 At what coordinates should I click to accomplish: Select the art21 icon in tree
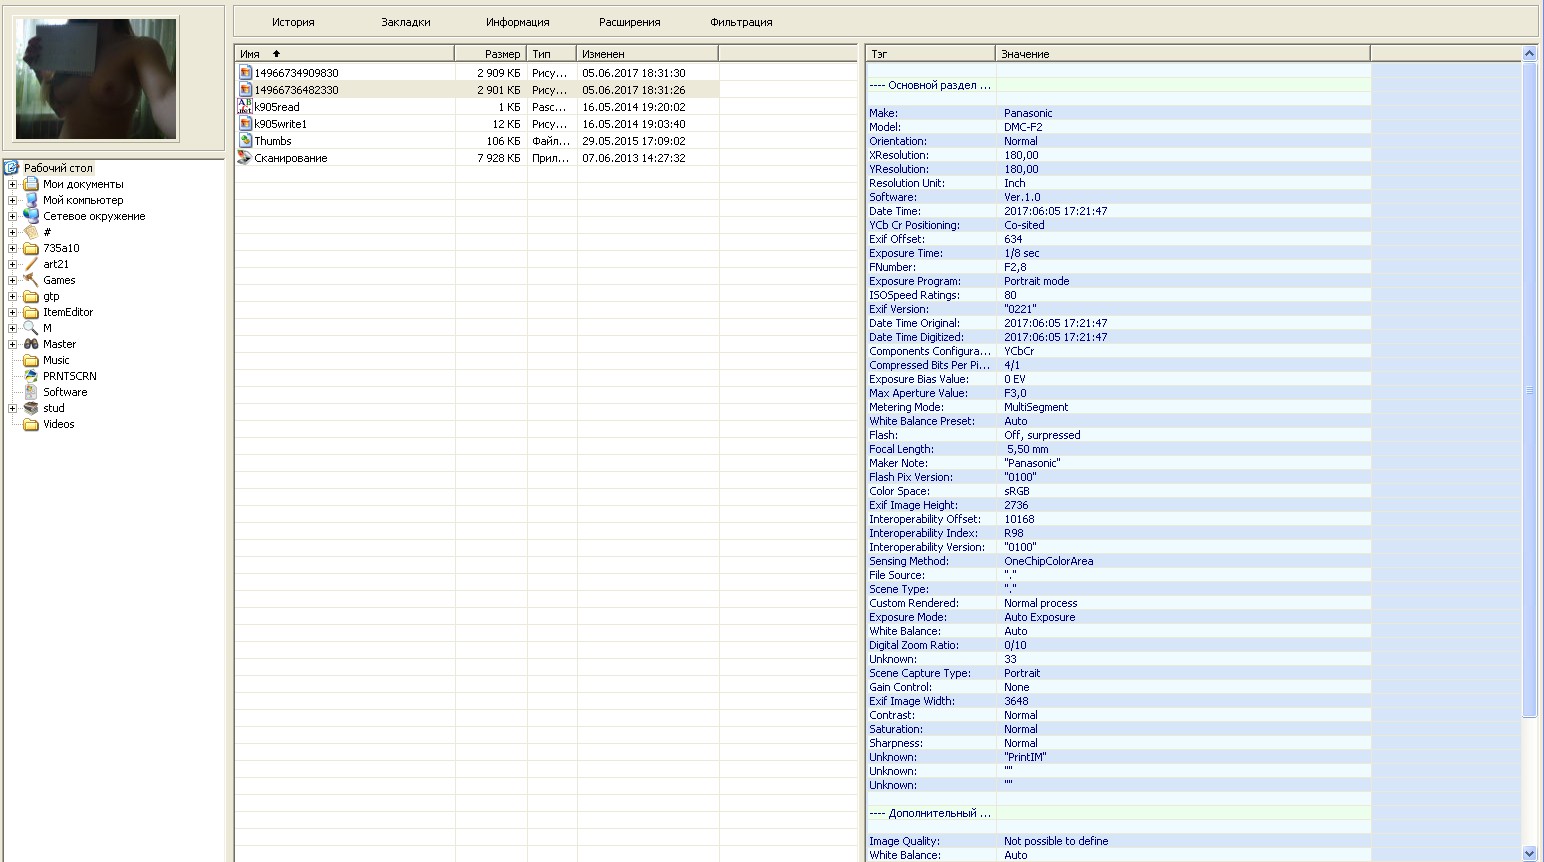pos(31,264)
